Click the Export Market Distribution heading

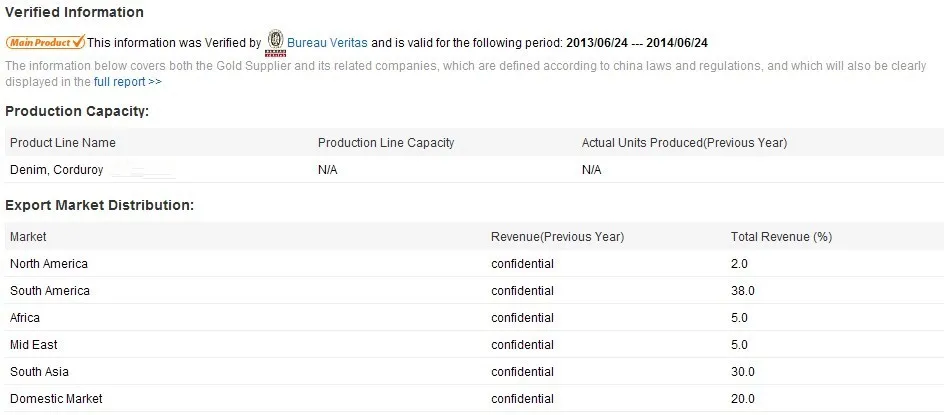coord(99,205)
